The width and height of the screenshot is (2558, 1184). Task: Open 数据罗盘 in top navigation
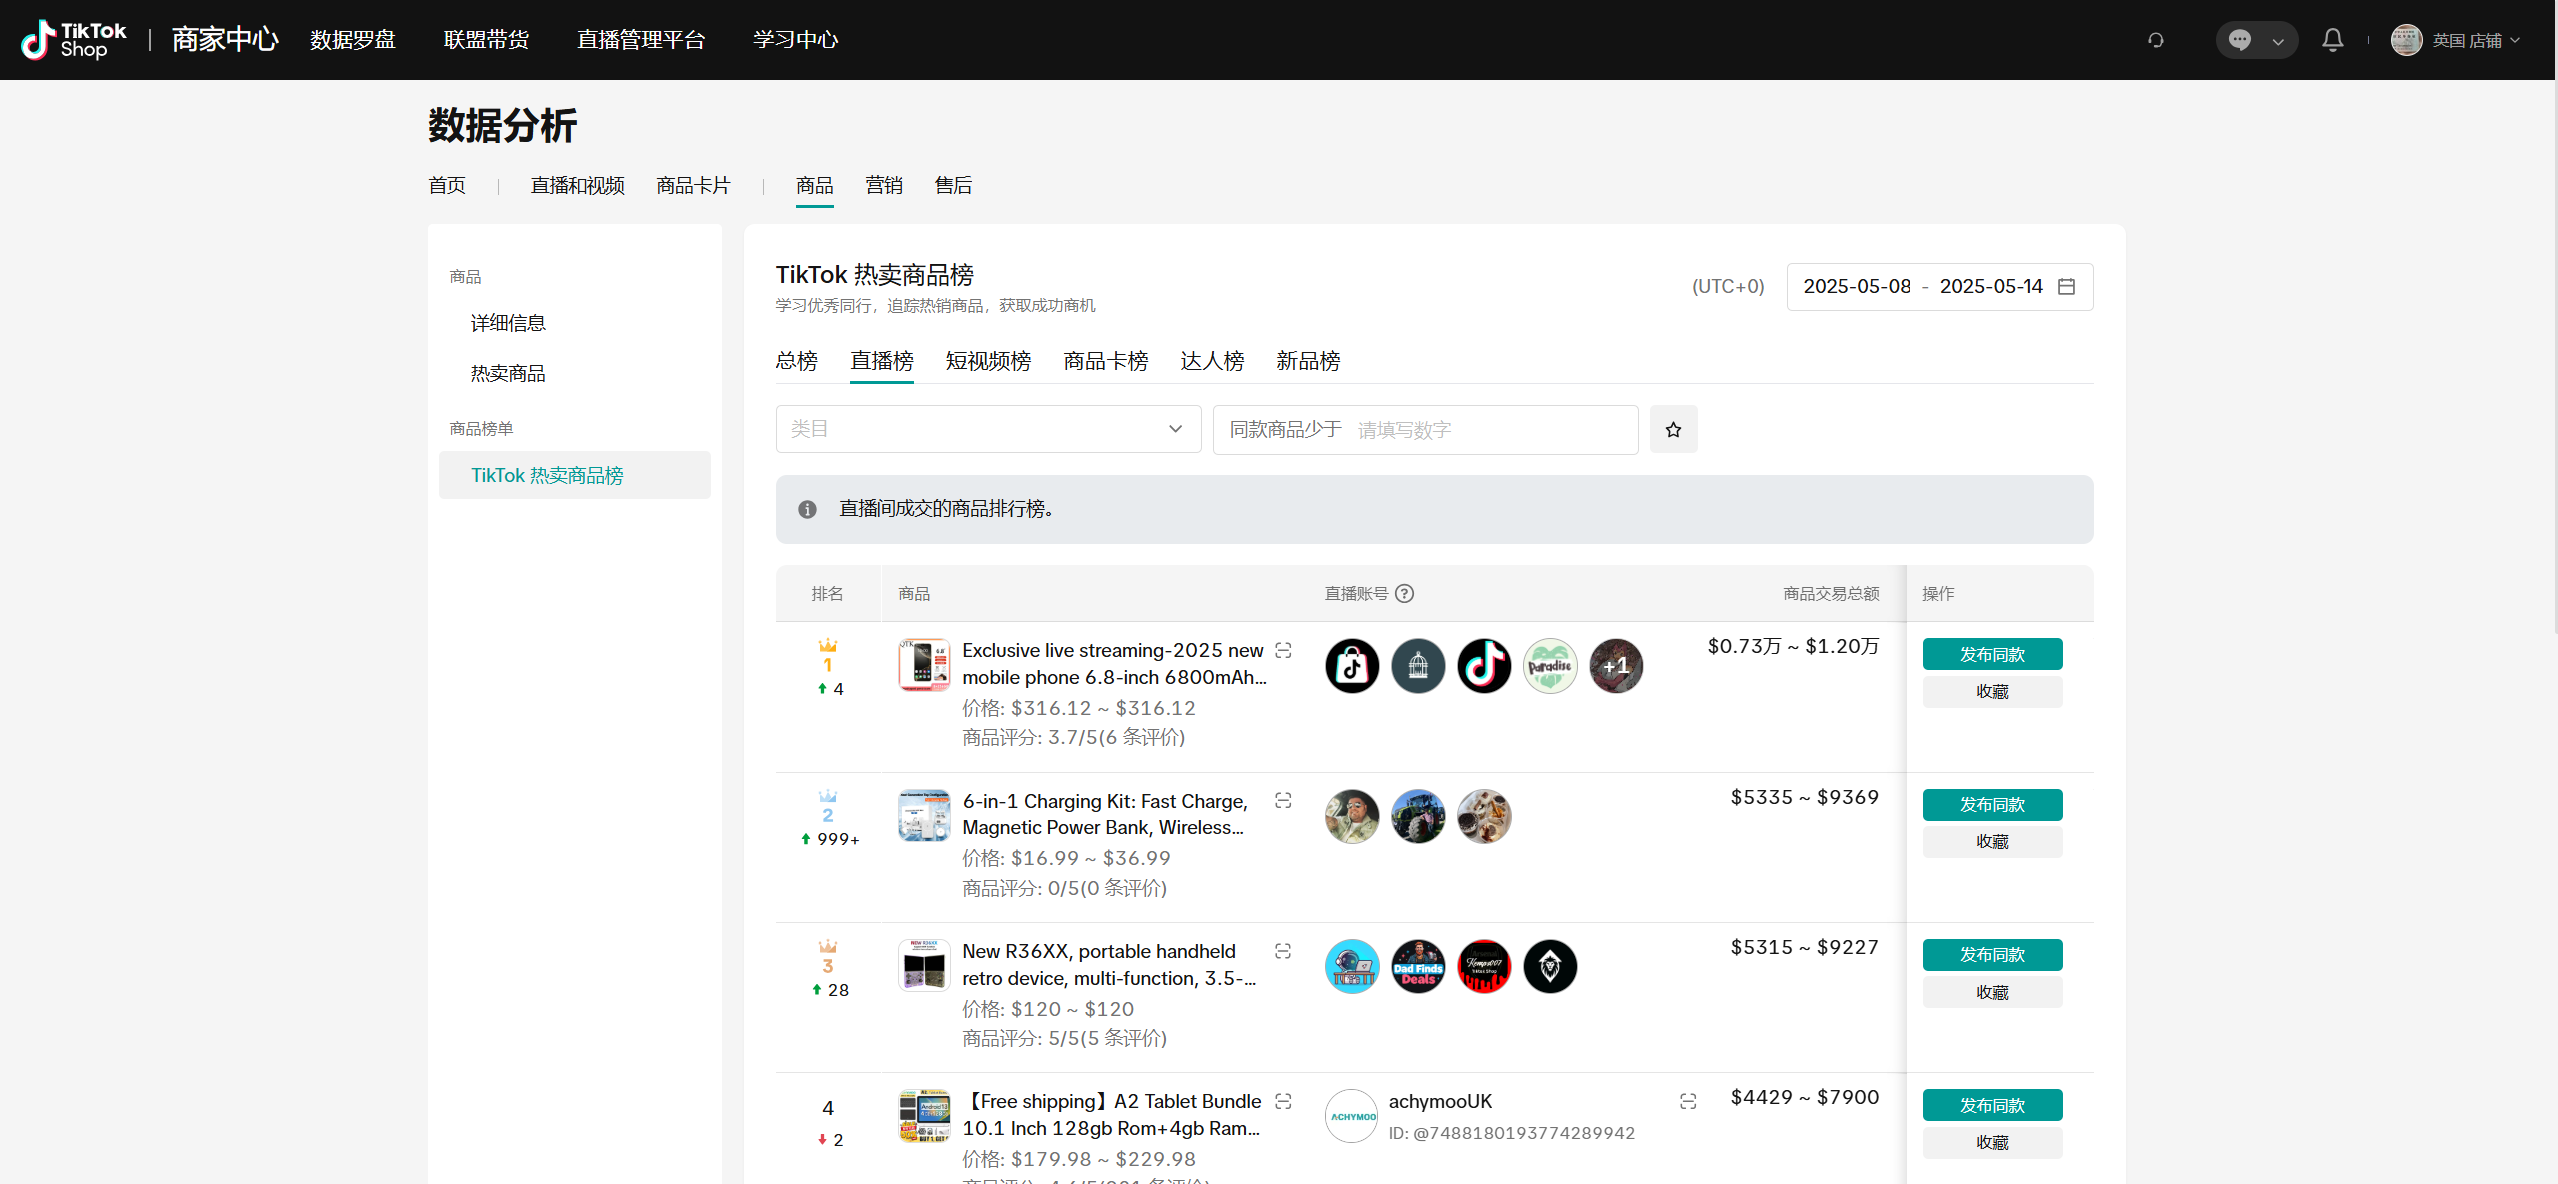pos(353,40)
